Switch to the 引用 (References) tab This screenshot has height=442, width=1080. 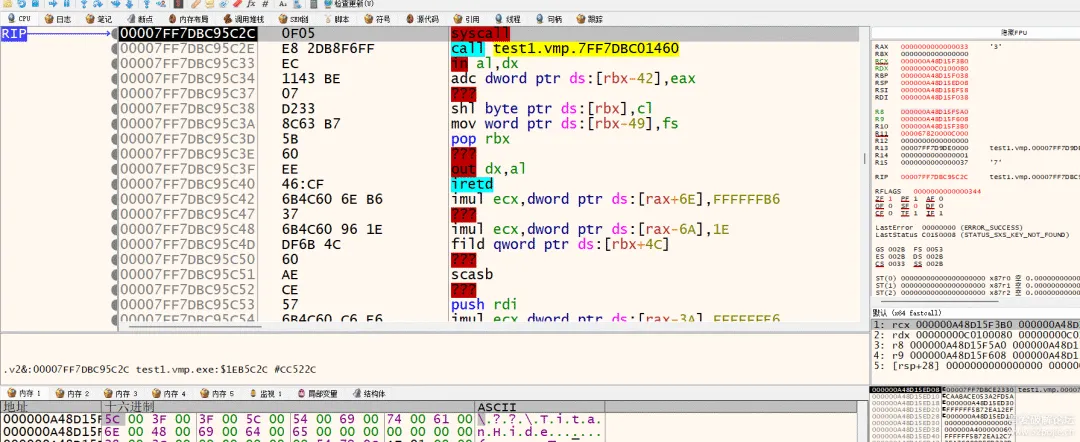[466, 19]
